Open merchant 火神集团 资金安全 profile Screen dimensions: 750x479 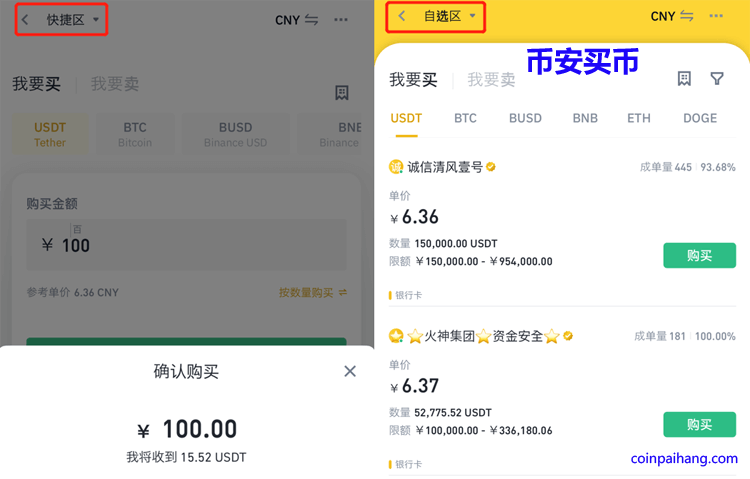click(484, 336)
